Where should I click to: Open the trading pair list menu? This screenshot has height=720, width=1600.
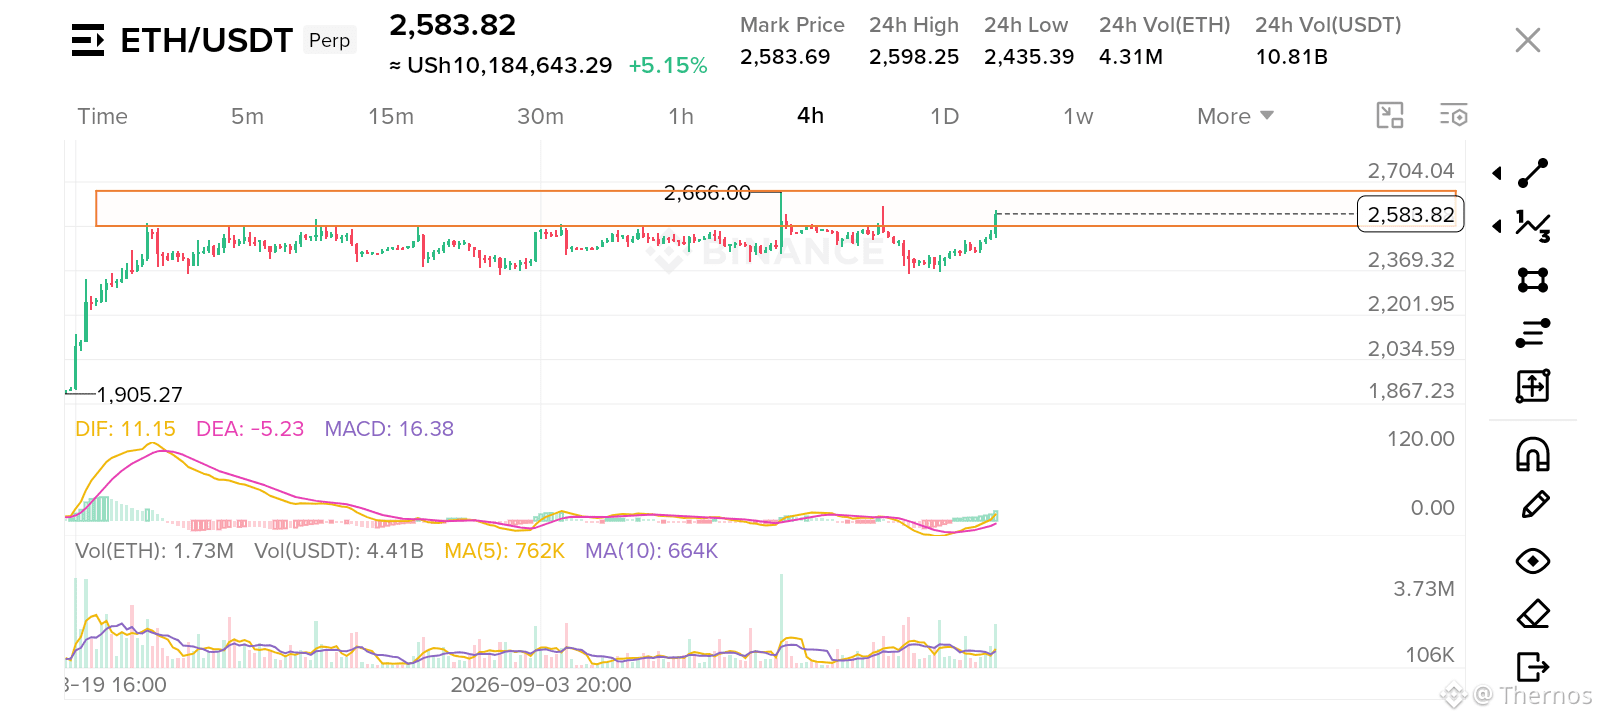click(88, 40)
